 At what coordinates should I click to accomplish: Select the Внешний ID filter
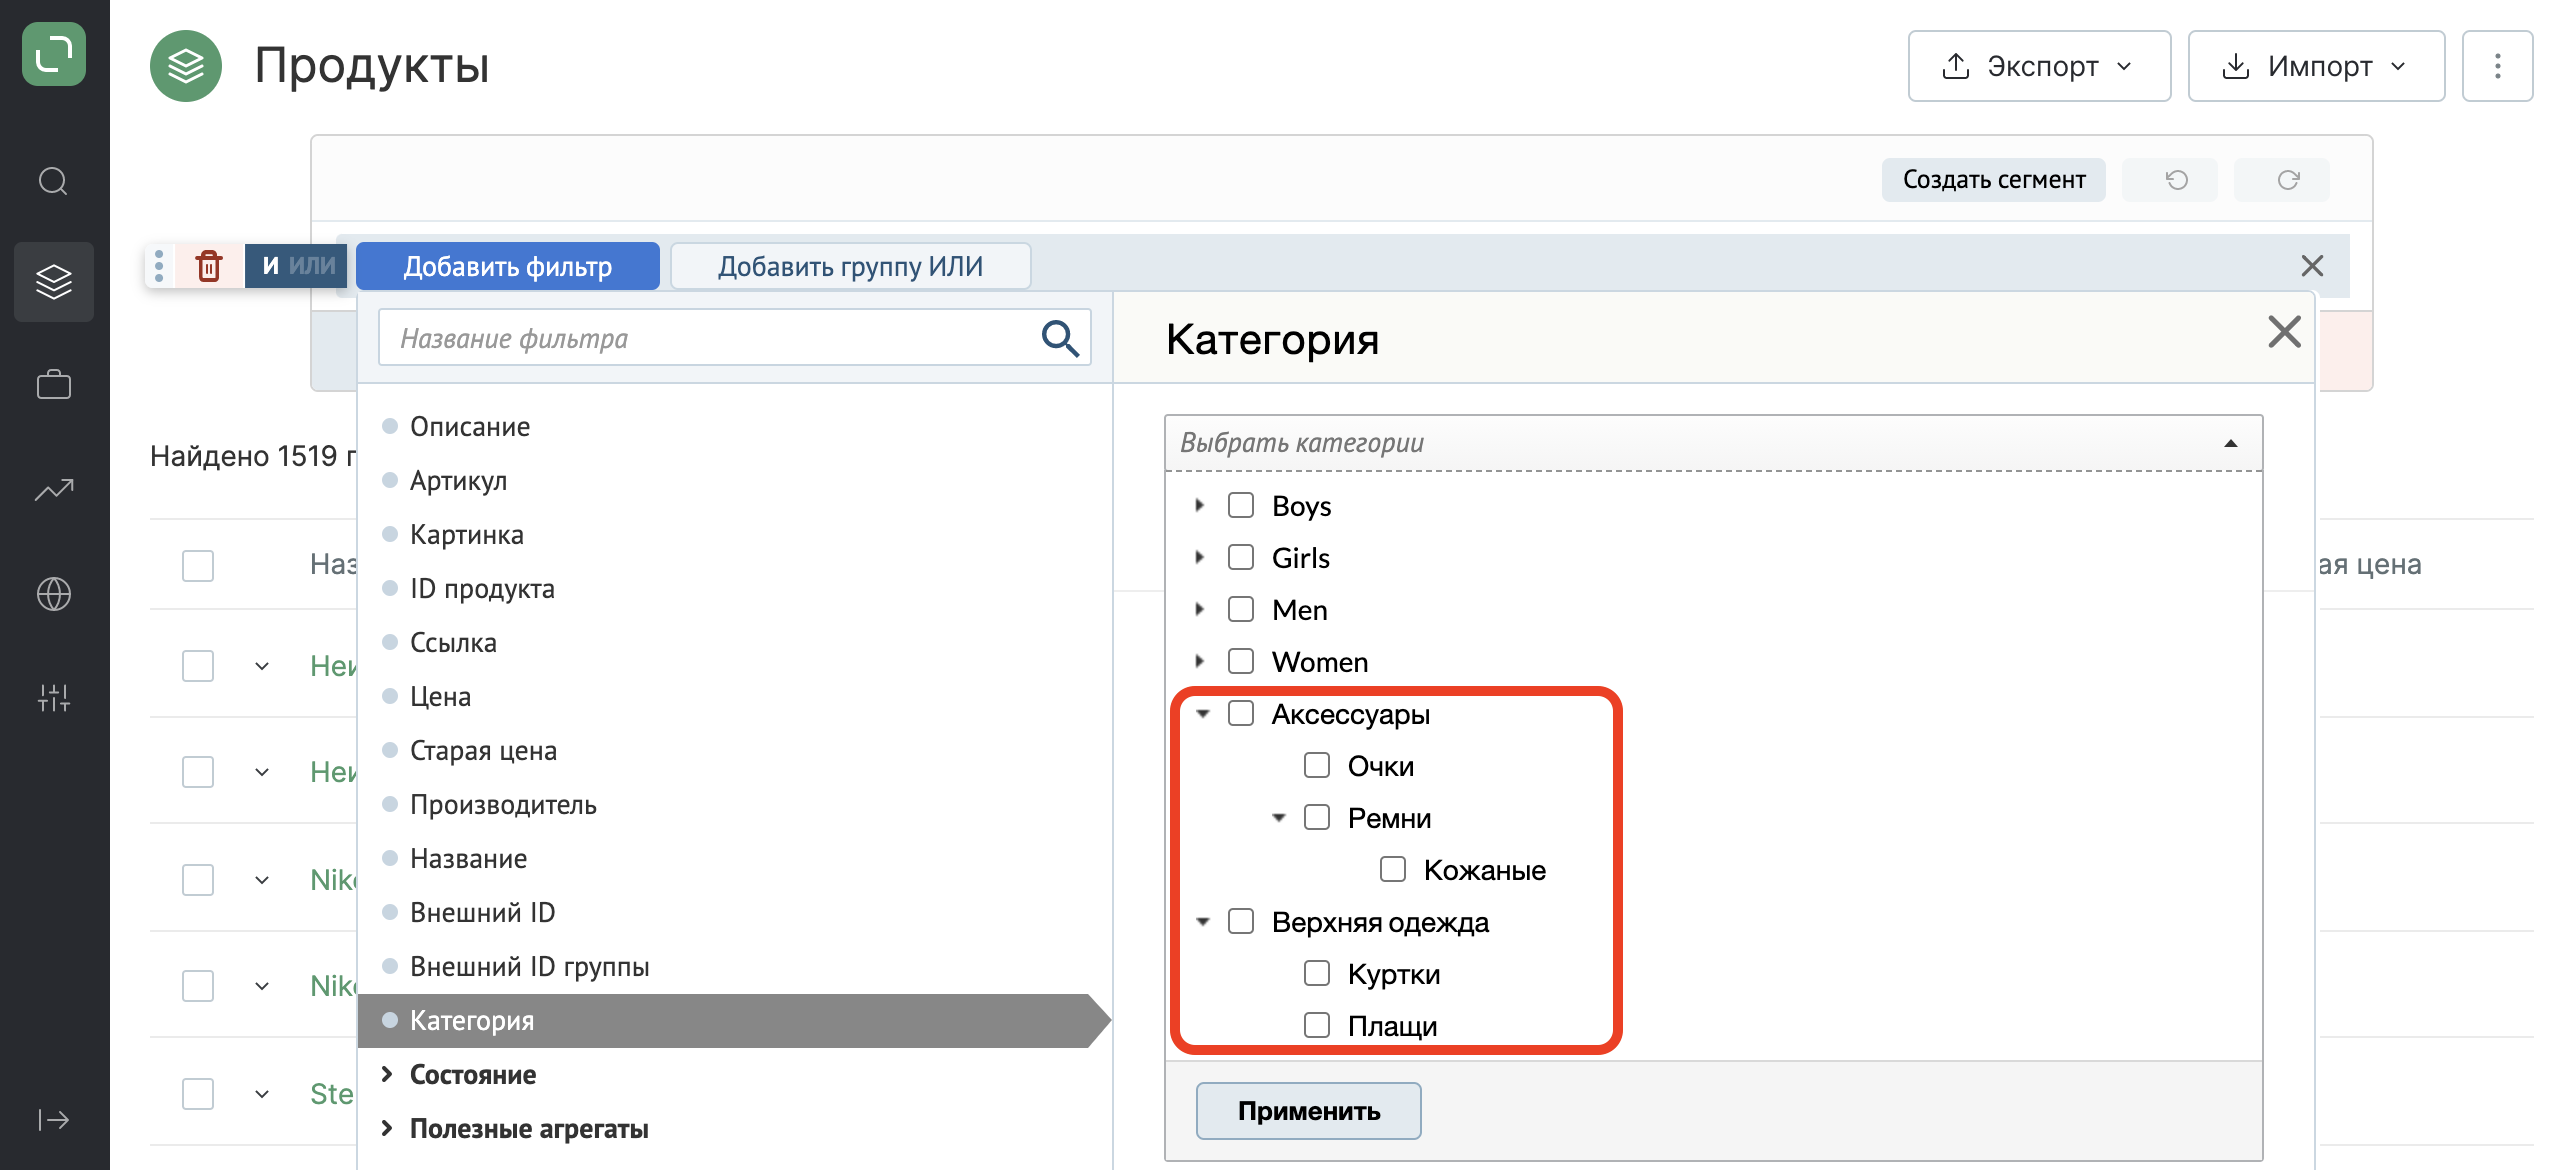tap(482, 913)
